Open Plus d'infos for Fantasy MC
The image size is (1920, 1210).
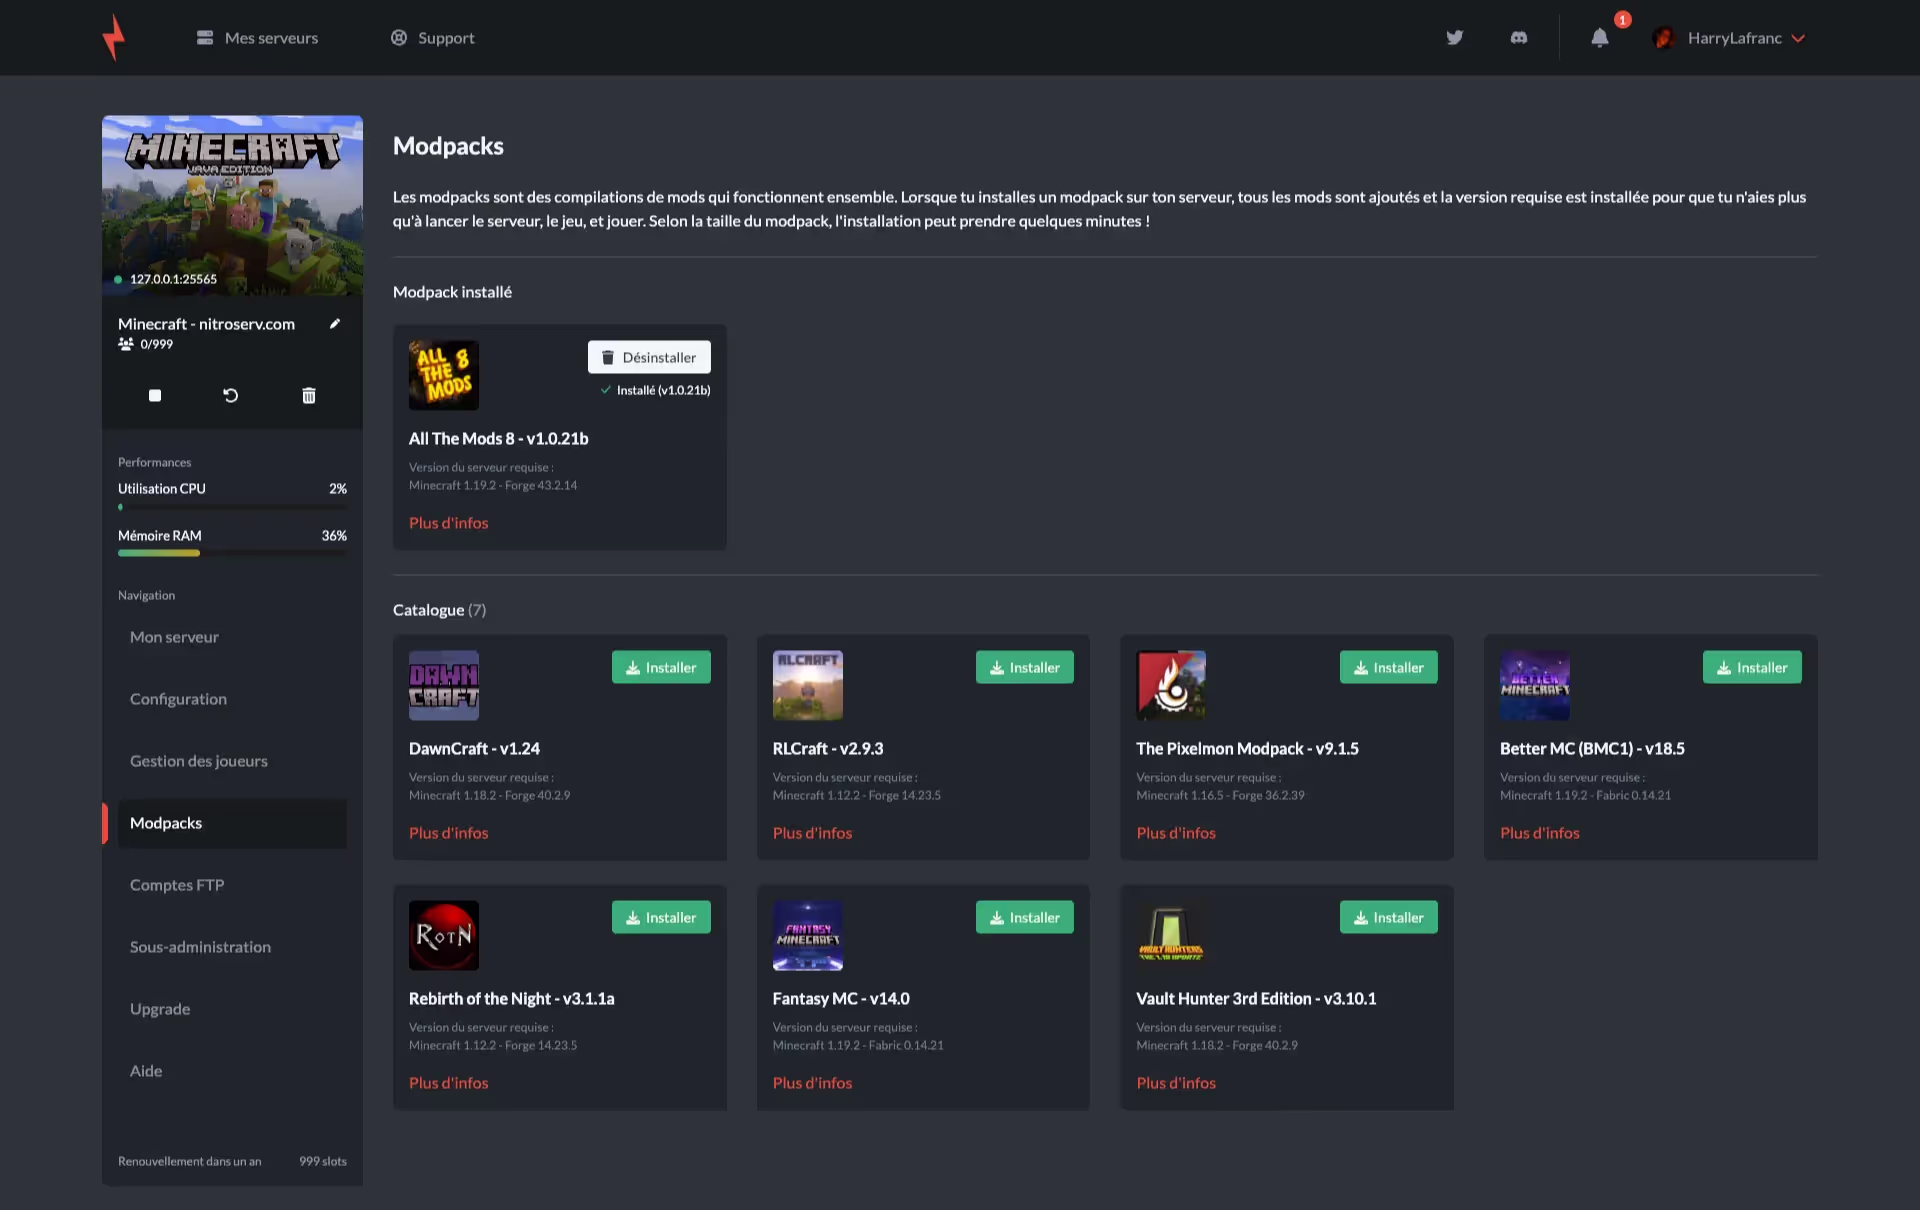click(812, 1083)
